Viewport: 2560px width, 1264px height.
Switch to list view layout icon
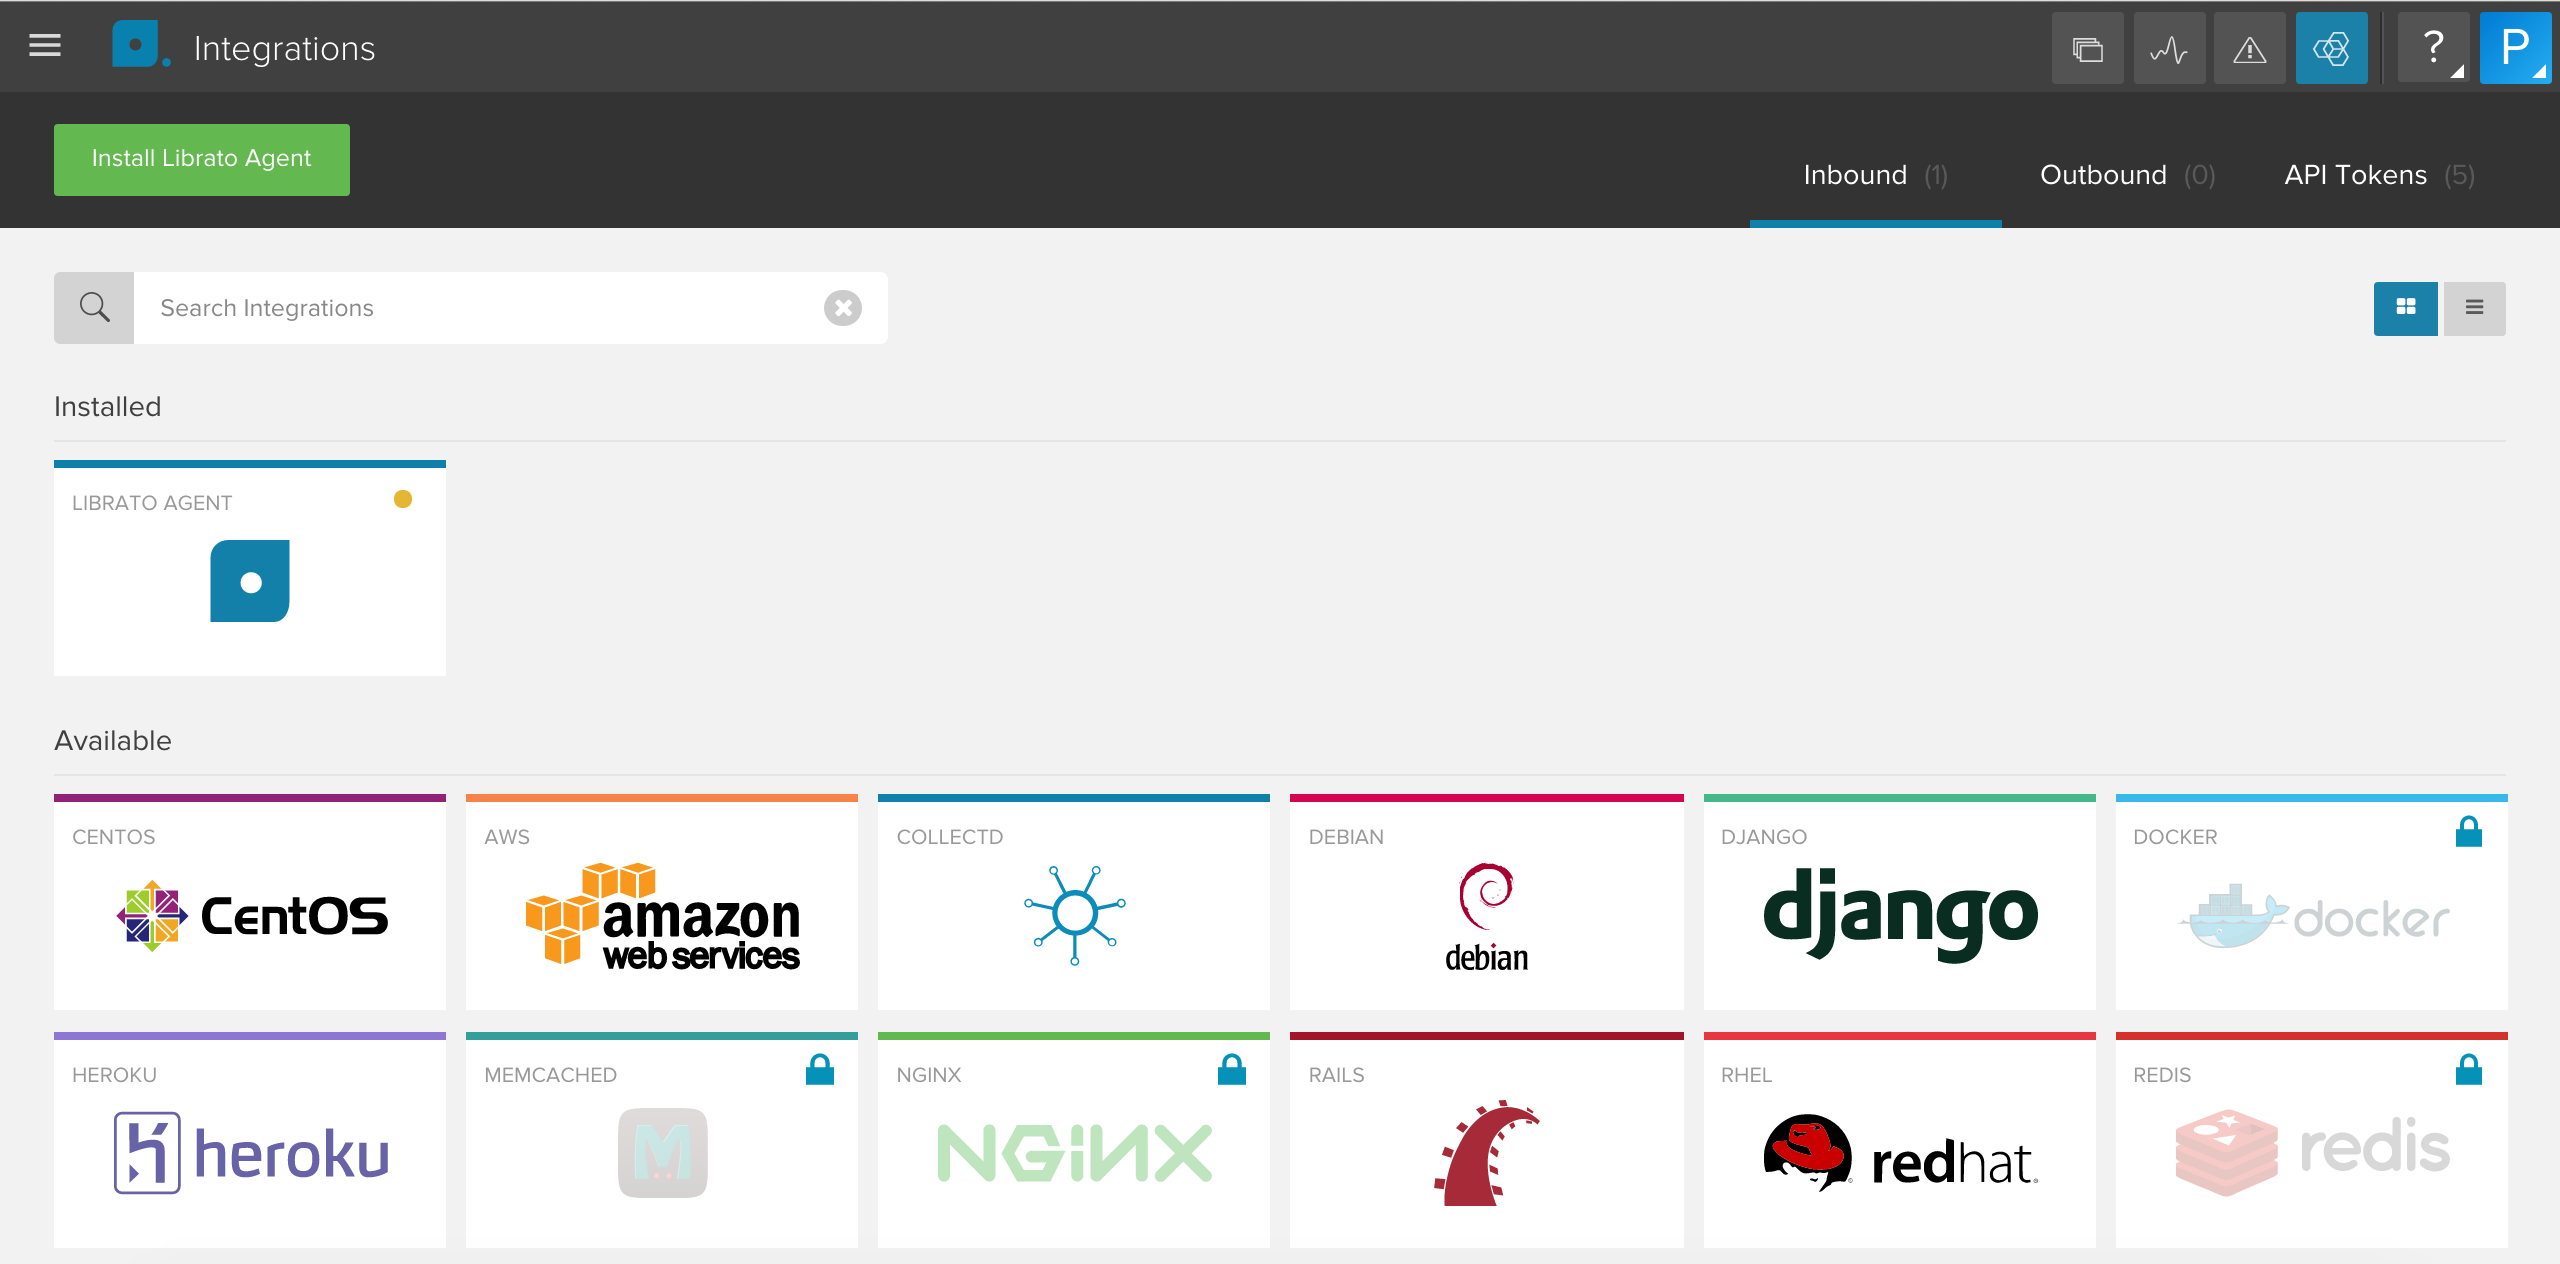coord(2473,309)
